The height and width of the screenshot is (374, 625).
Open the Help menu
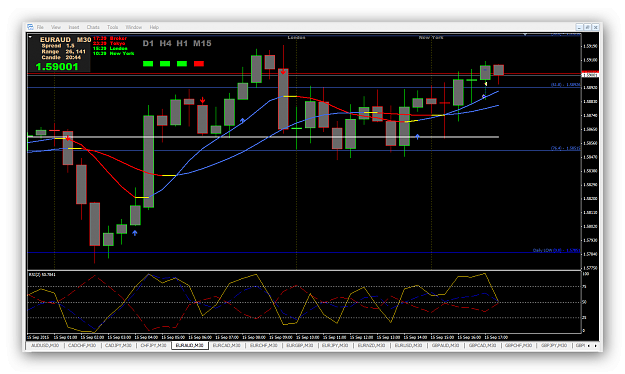(154, 27)
